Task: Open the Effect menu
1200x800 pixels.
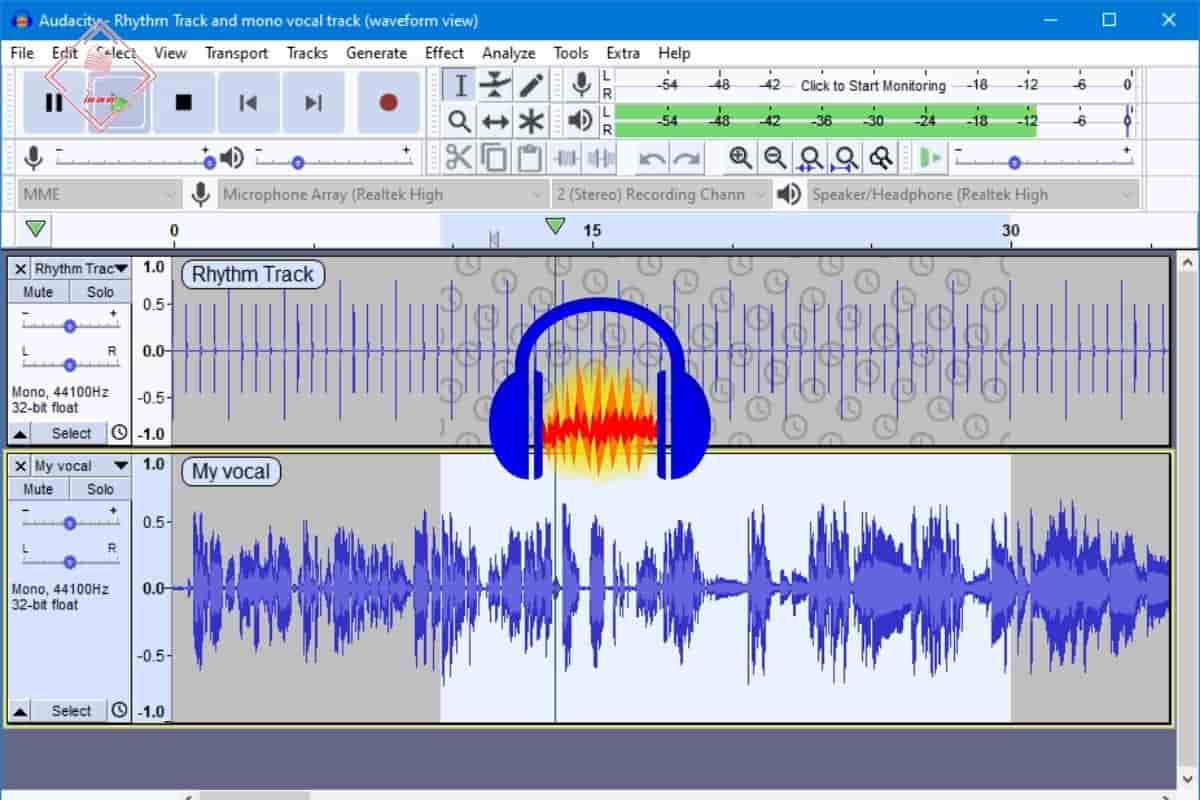Action: [443, 53]
